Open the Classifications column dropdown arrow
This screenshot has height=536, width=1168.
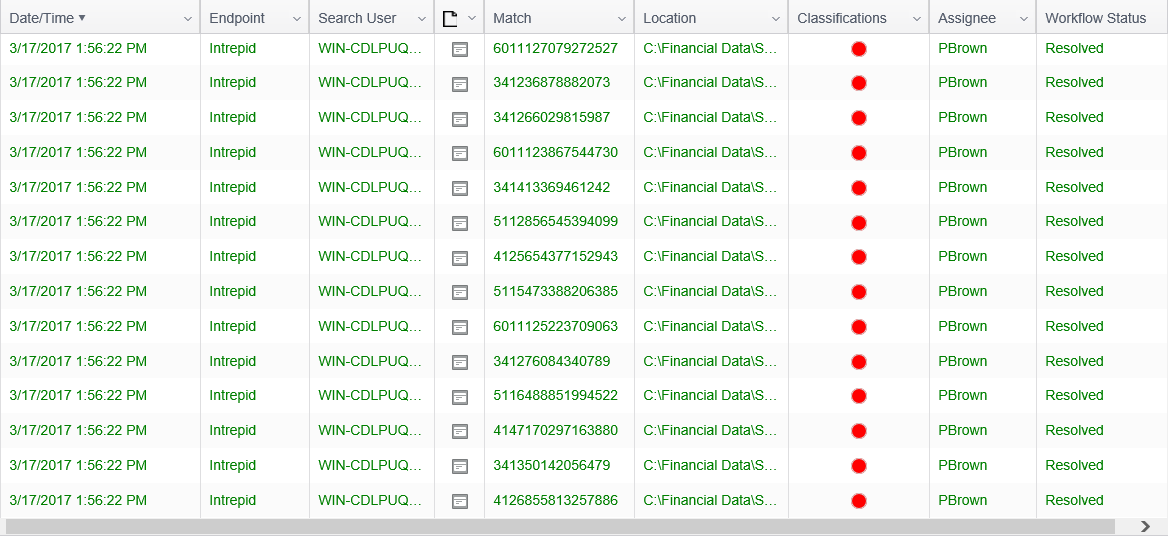point(916,19)
